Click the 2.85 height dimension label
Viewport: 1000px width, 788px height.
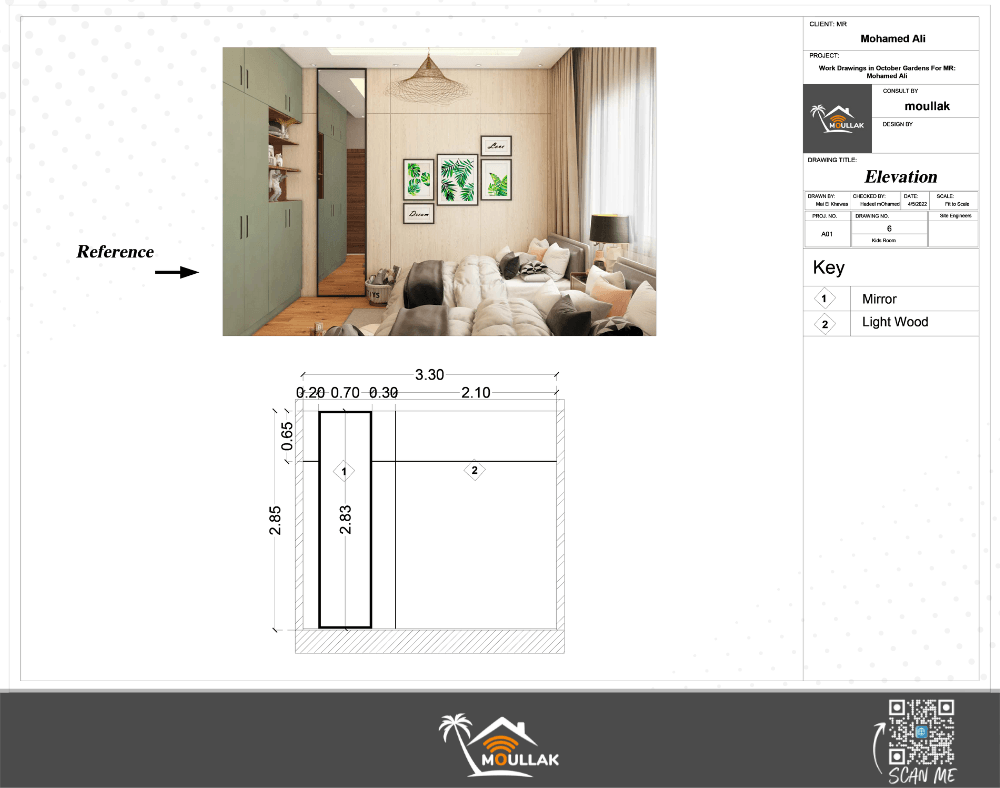[x=275, y=520]
